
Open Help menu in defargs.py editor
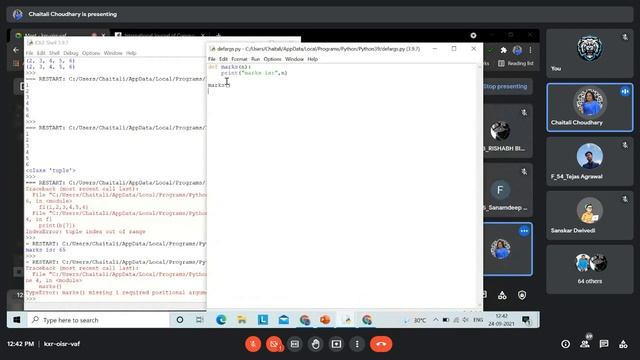313,59
